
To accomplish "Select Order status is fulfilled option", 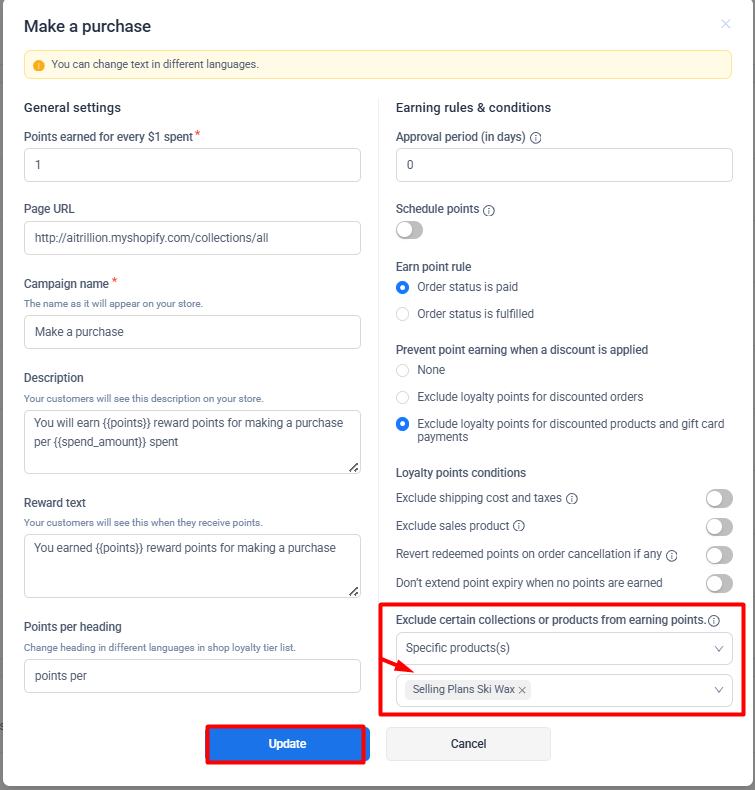I will 403,314.
